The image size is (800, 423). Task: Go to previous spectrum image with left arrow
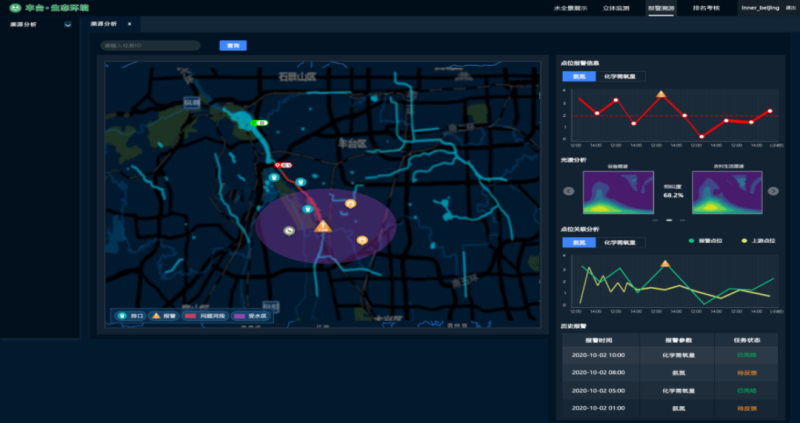click(x=568, y=191)
